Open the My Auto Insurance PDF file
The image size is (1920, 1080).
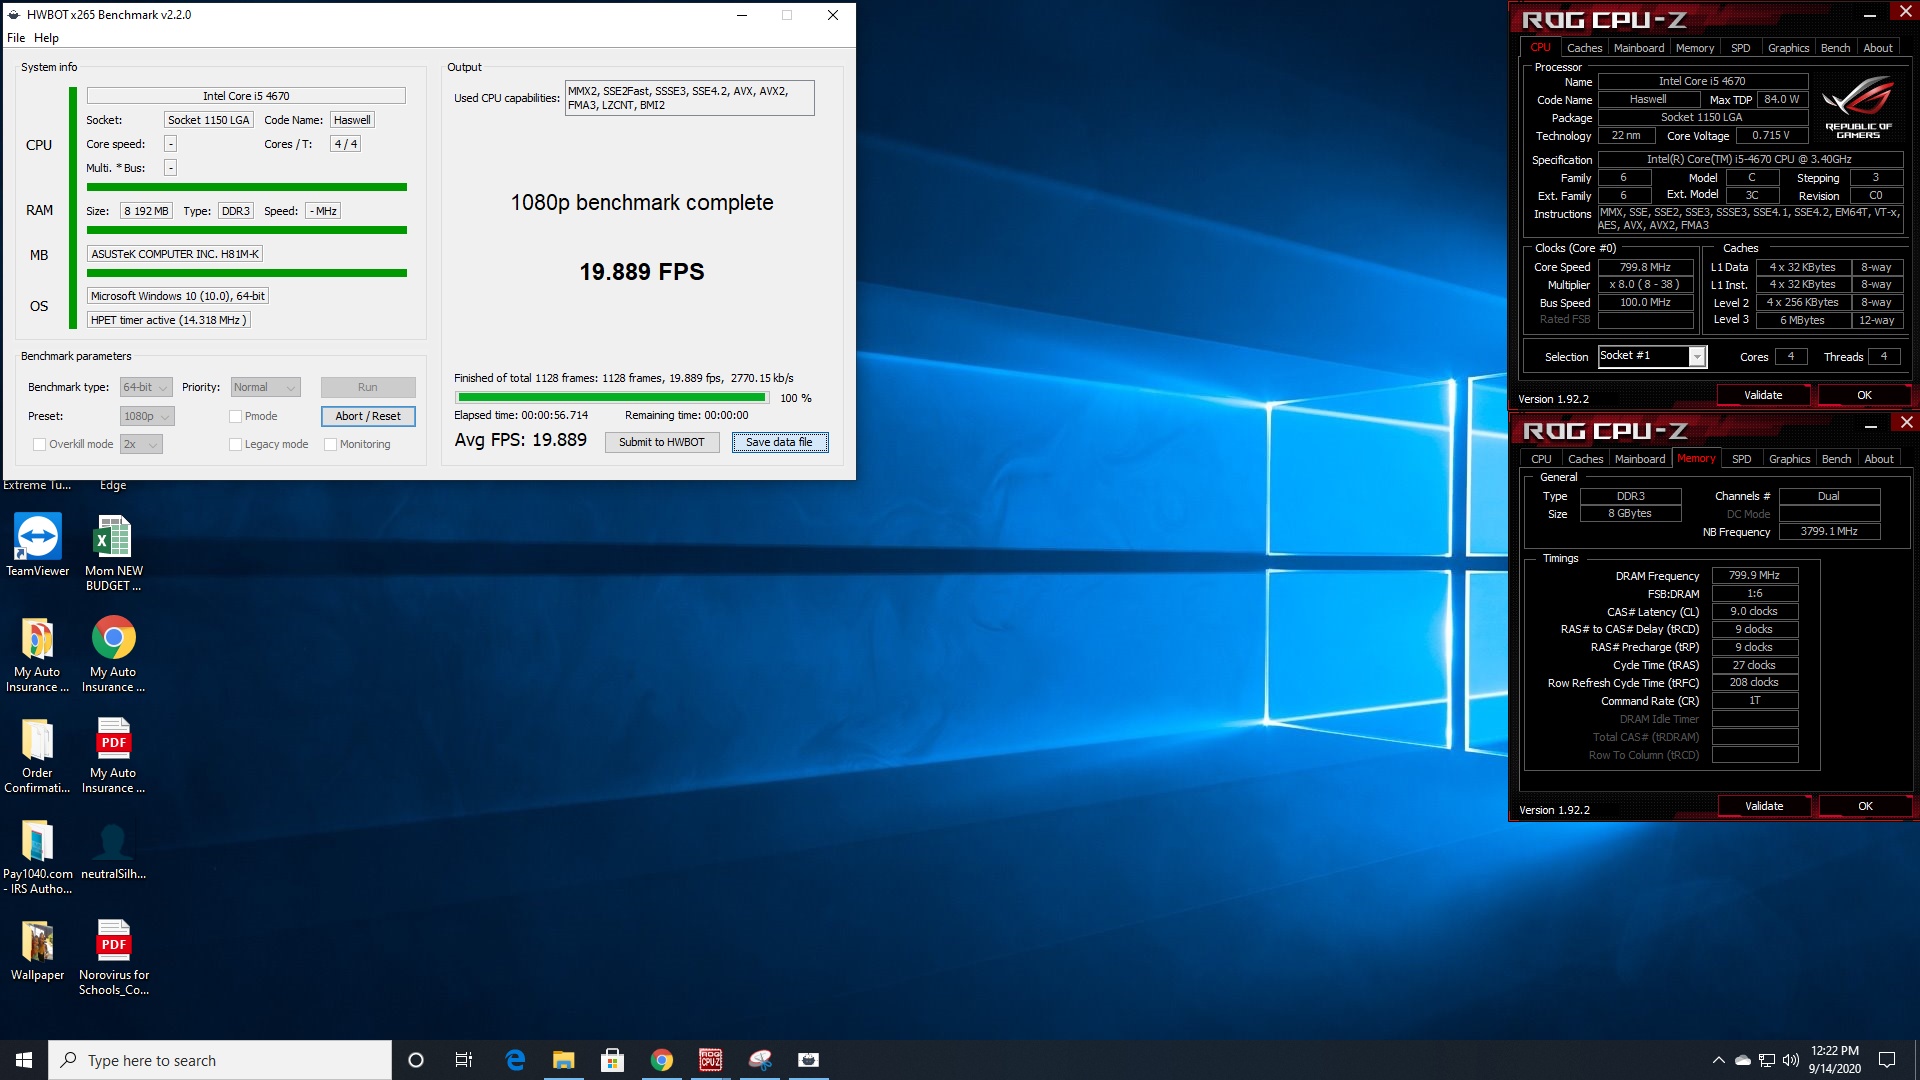pyautogui.click(x=113, y=755)
